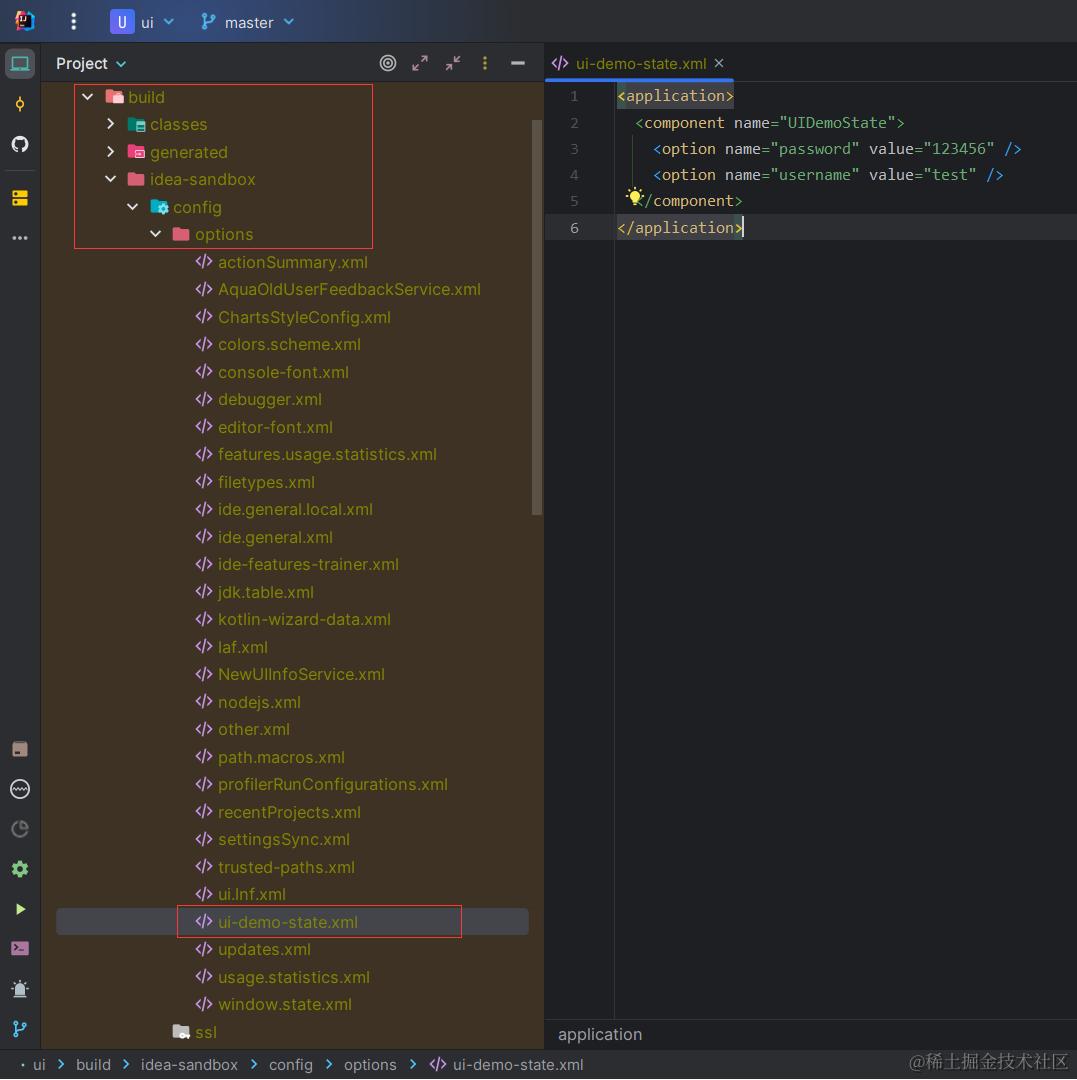
Task: Expand the generated folder
Action: [x=110, y=152]
